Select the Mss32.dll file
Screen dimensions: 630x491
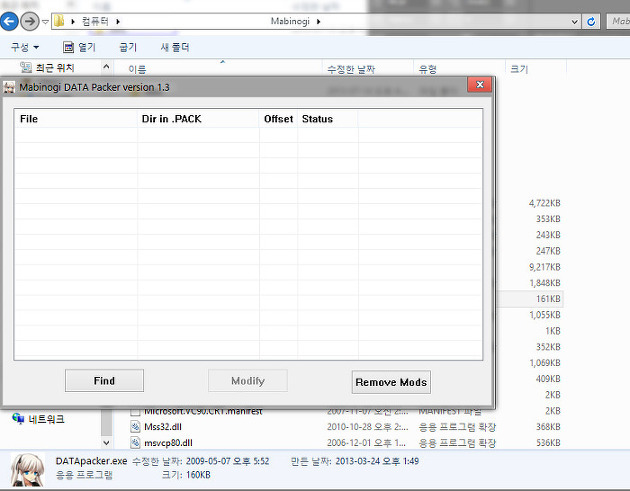tap(163, 427)
